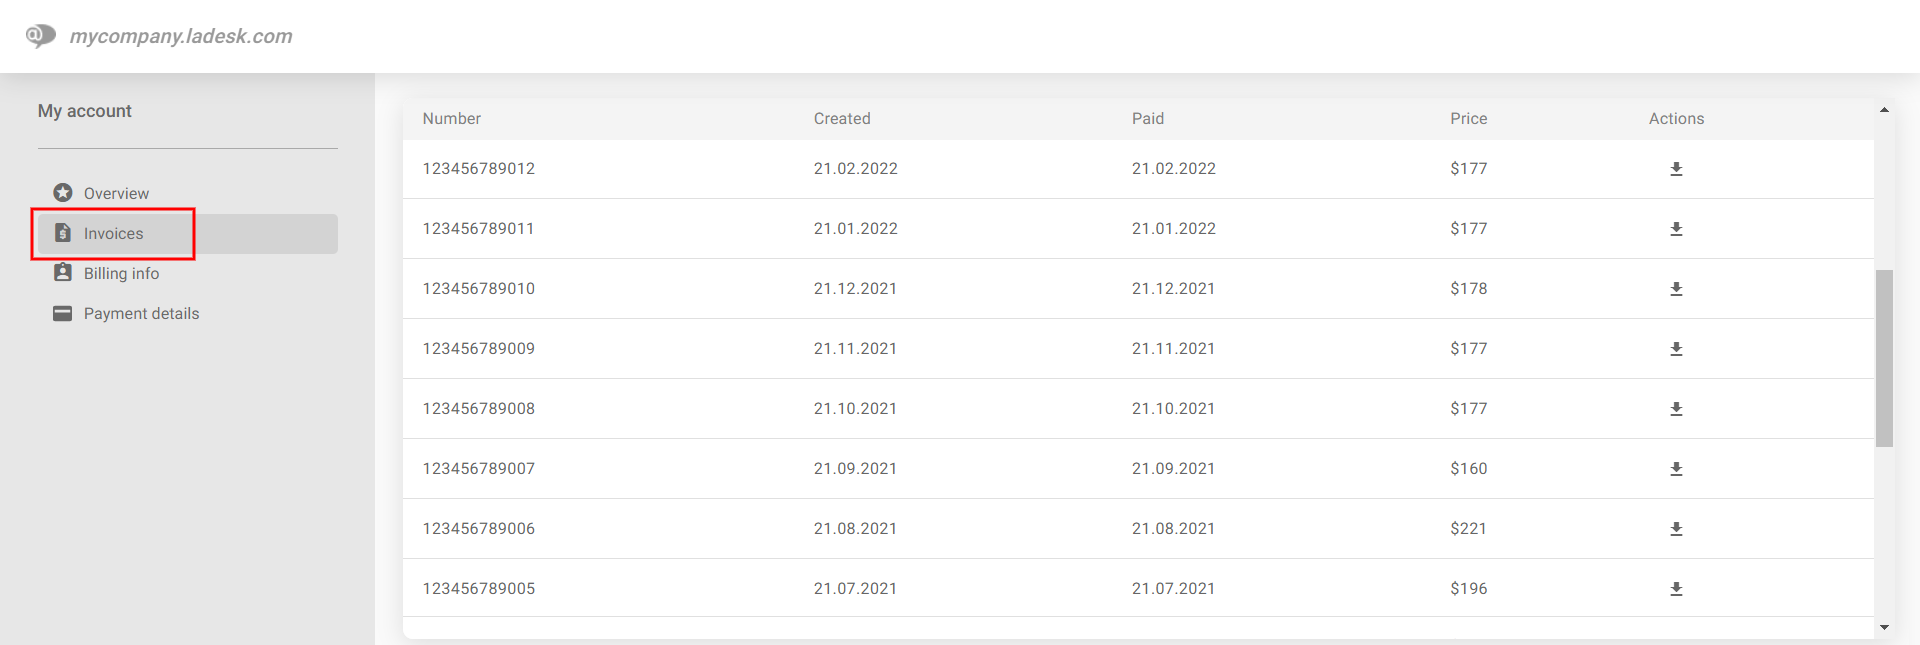Download invoice 123456789008
The width and height of the screenshot is (1920, 645).
[1676, 409]
